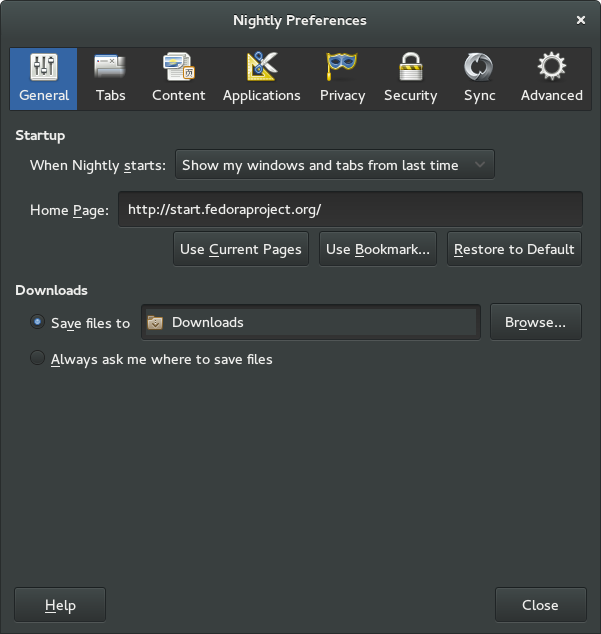
Task: Open the Applications preferences pane
Action: (262, 79)
